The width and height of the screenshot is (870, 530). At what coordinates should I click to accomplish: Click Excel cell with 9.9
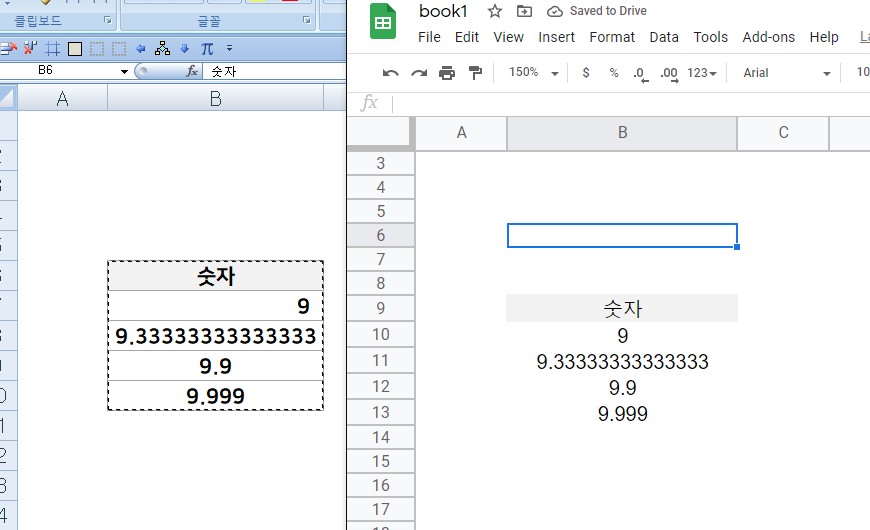pos(215,366)
